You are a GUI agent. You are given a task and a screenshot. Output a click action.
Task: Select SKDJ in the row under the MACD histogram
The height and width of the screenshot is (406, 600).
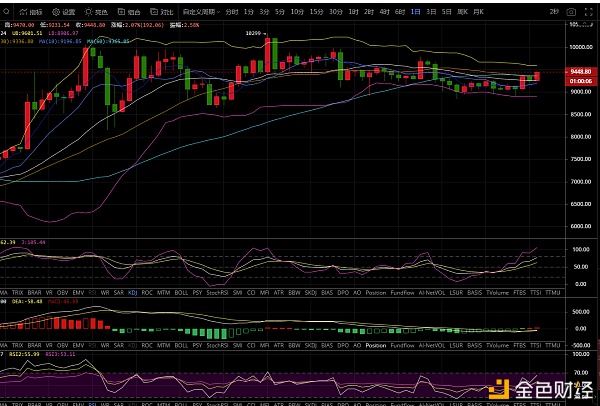[311, 346]
